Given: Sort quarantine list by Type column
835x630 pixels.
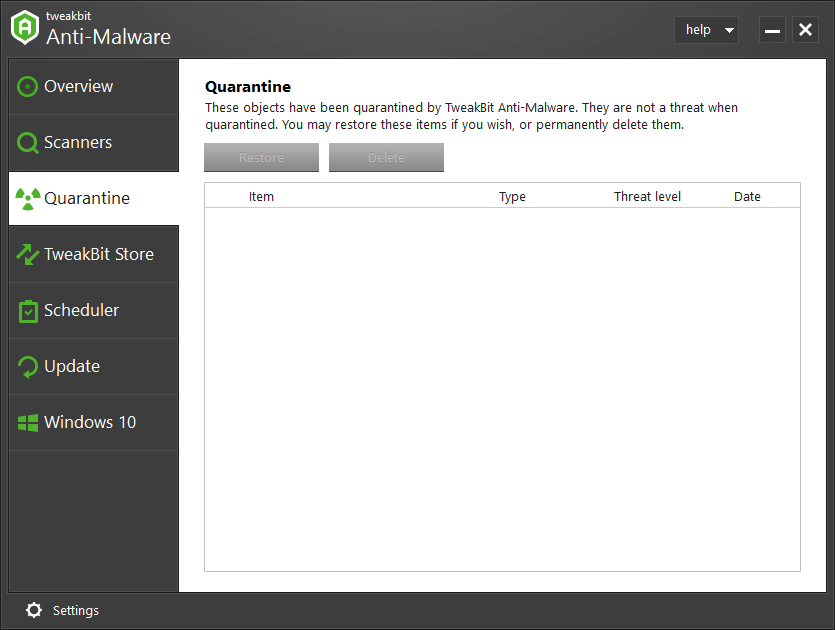Looking at the screenshot, I should [512, 197].
